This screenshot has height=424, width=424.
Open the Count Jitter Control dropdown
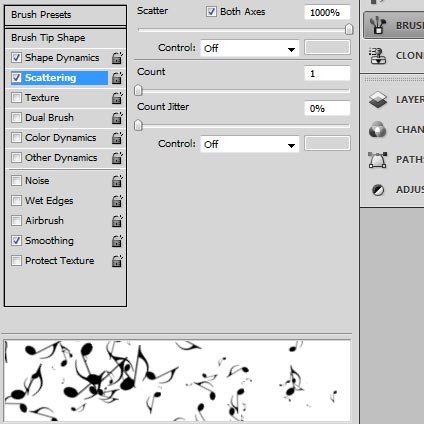pos(250,145)
